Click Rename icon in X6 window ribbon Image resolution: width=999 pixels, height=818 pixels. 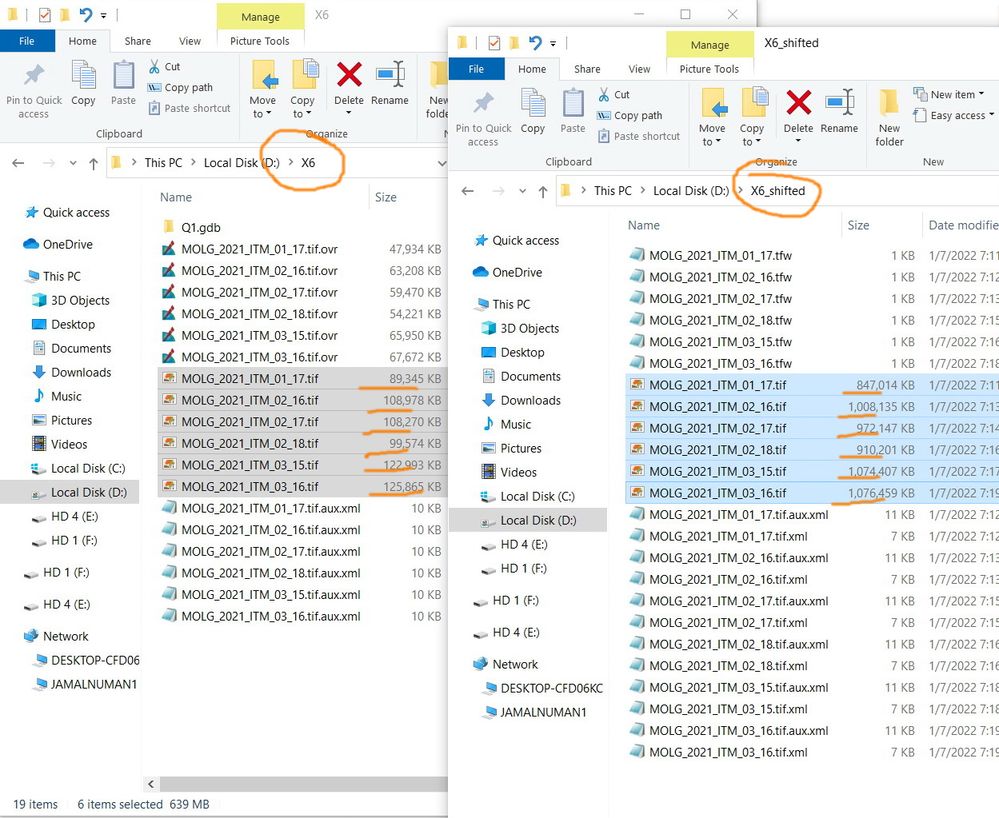point(390,75)
